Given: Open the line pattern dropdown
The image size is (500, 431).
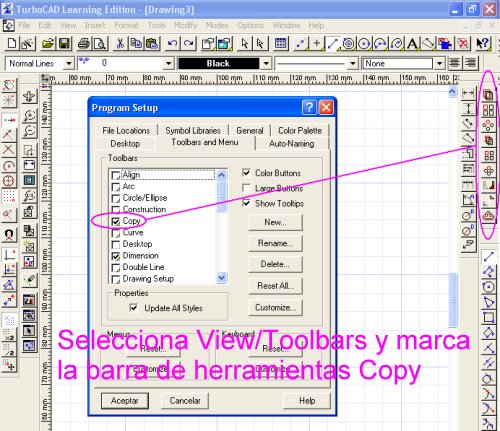Looking at the screenshot, I should click(353, 63).
